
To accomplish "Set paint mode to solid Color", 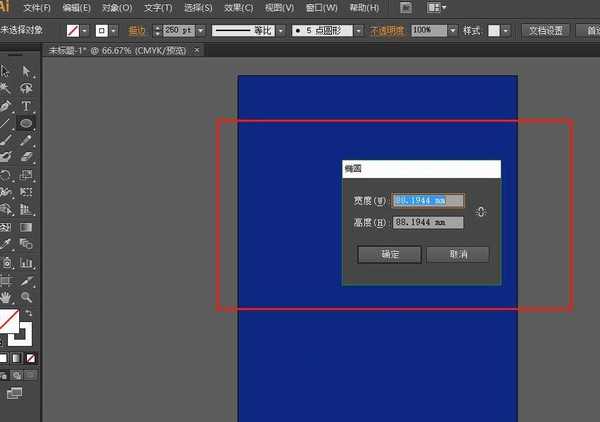I will [x=3, y=358].
